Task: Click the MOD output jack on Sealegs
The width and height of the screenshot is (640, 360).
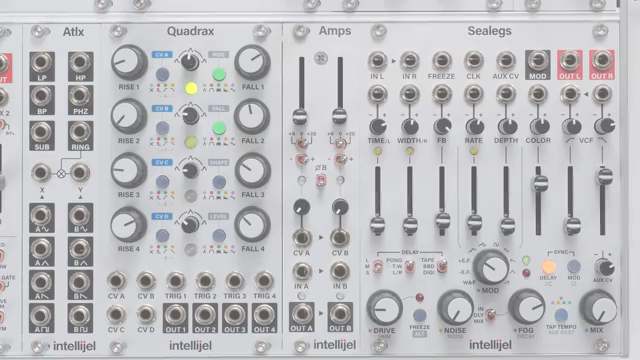Action: 538,61
